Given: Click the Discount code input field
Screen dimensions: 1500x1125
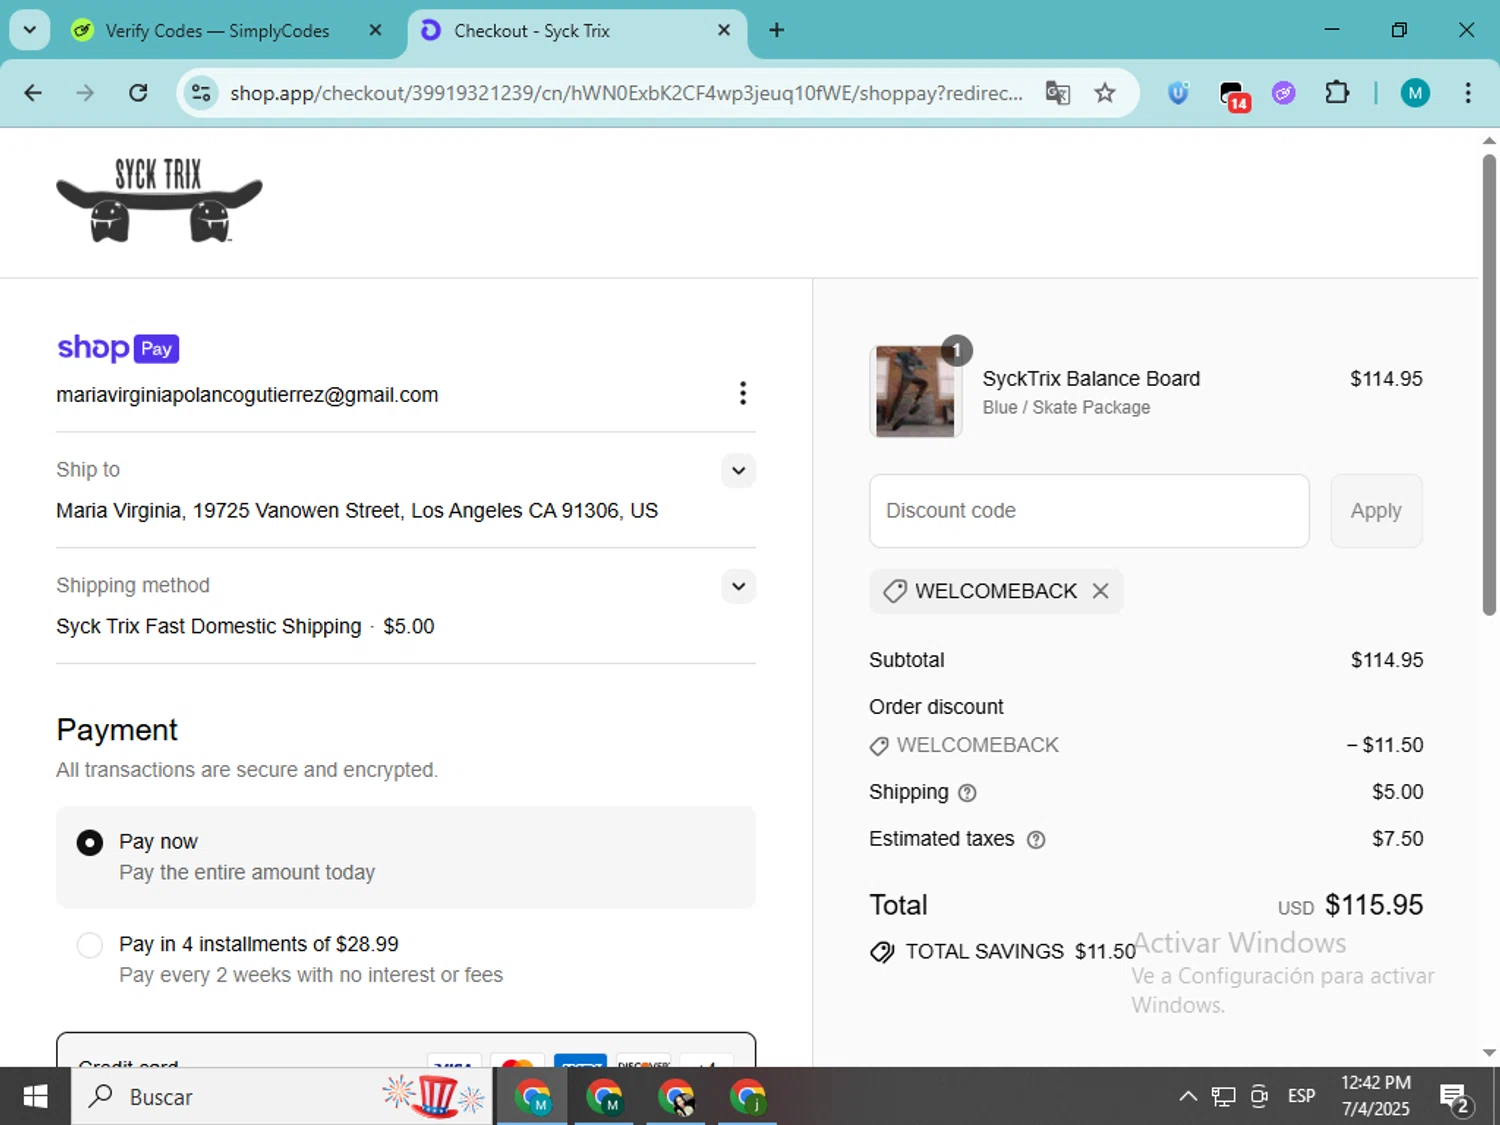Looking at the screenshot, I should [1089, 511].
